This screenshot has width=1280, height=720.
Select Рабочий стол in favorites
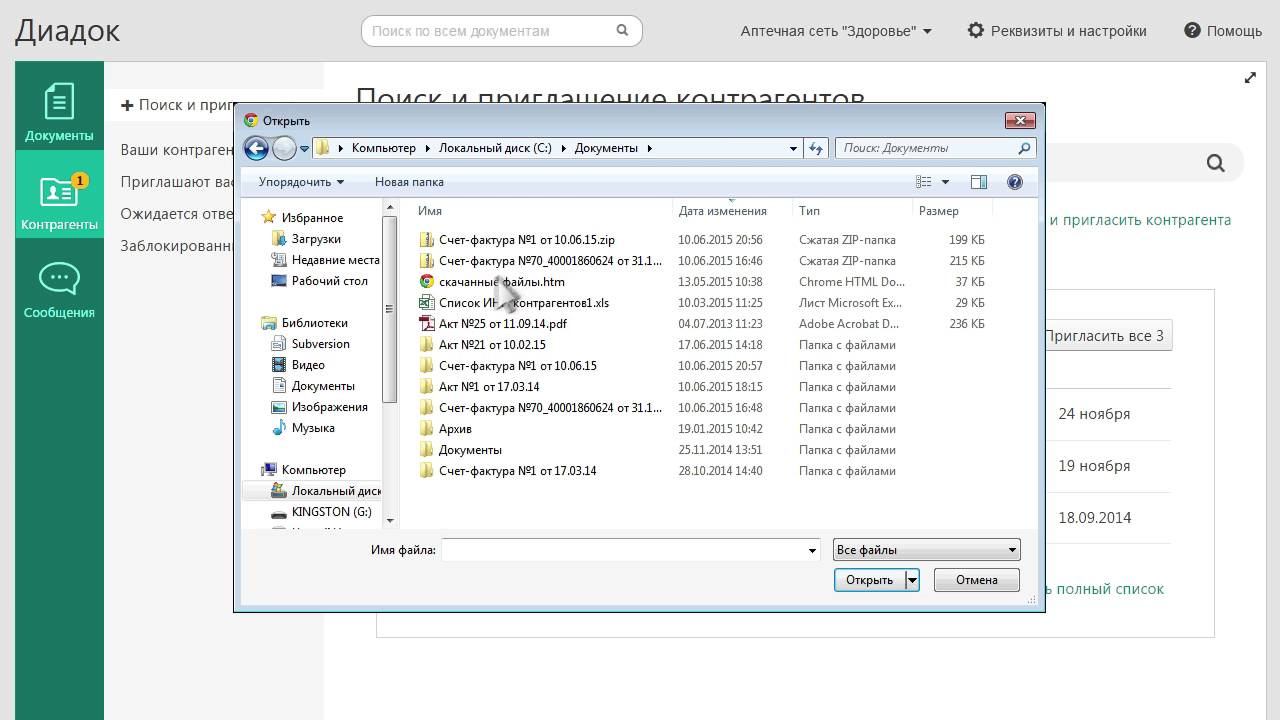320,281
